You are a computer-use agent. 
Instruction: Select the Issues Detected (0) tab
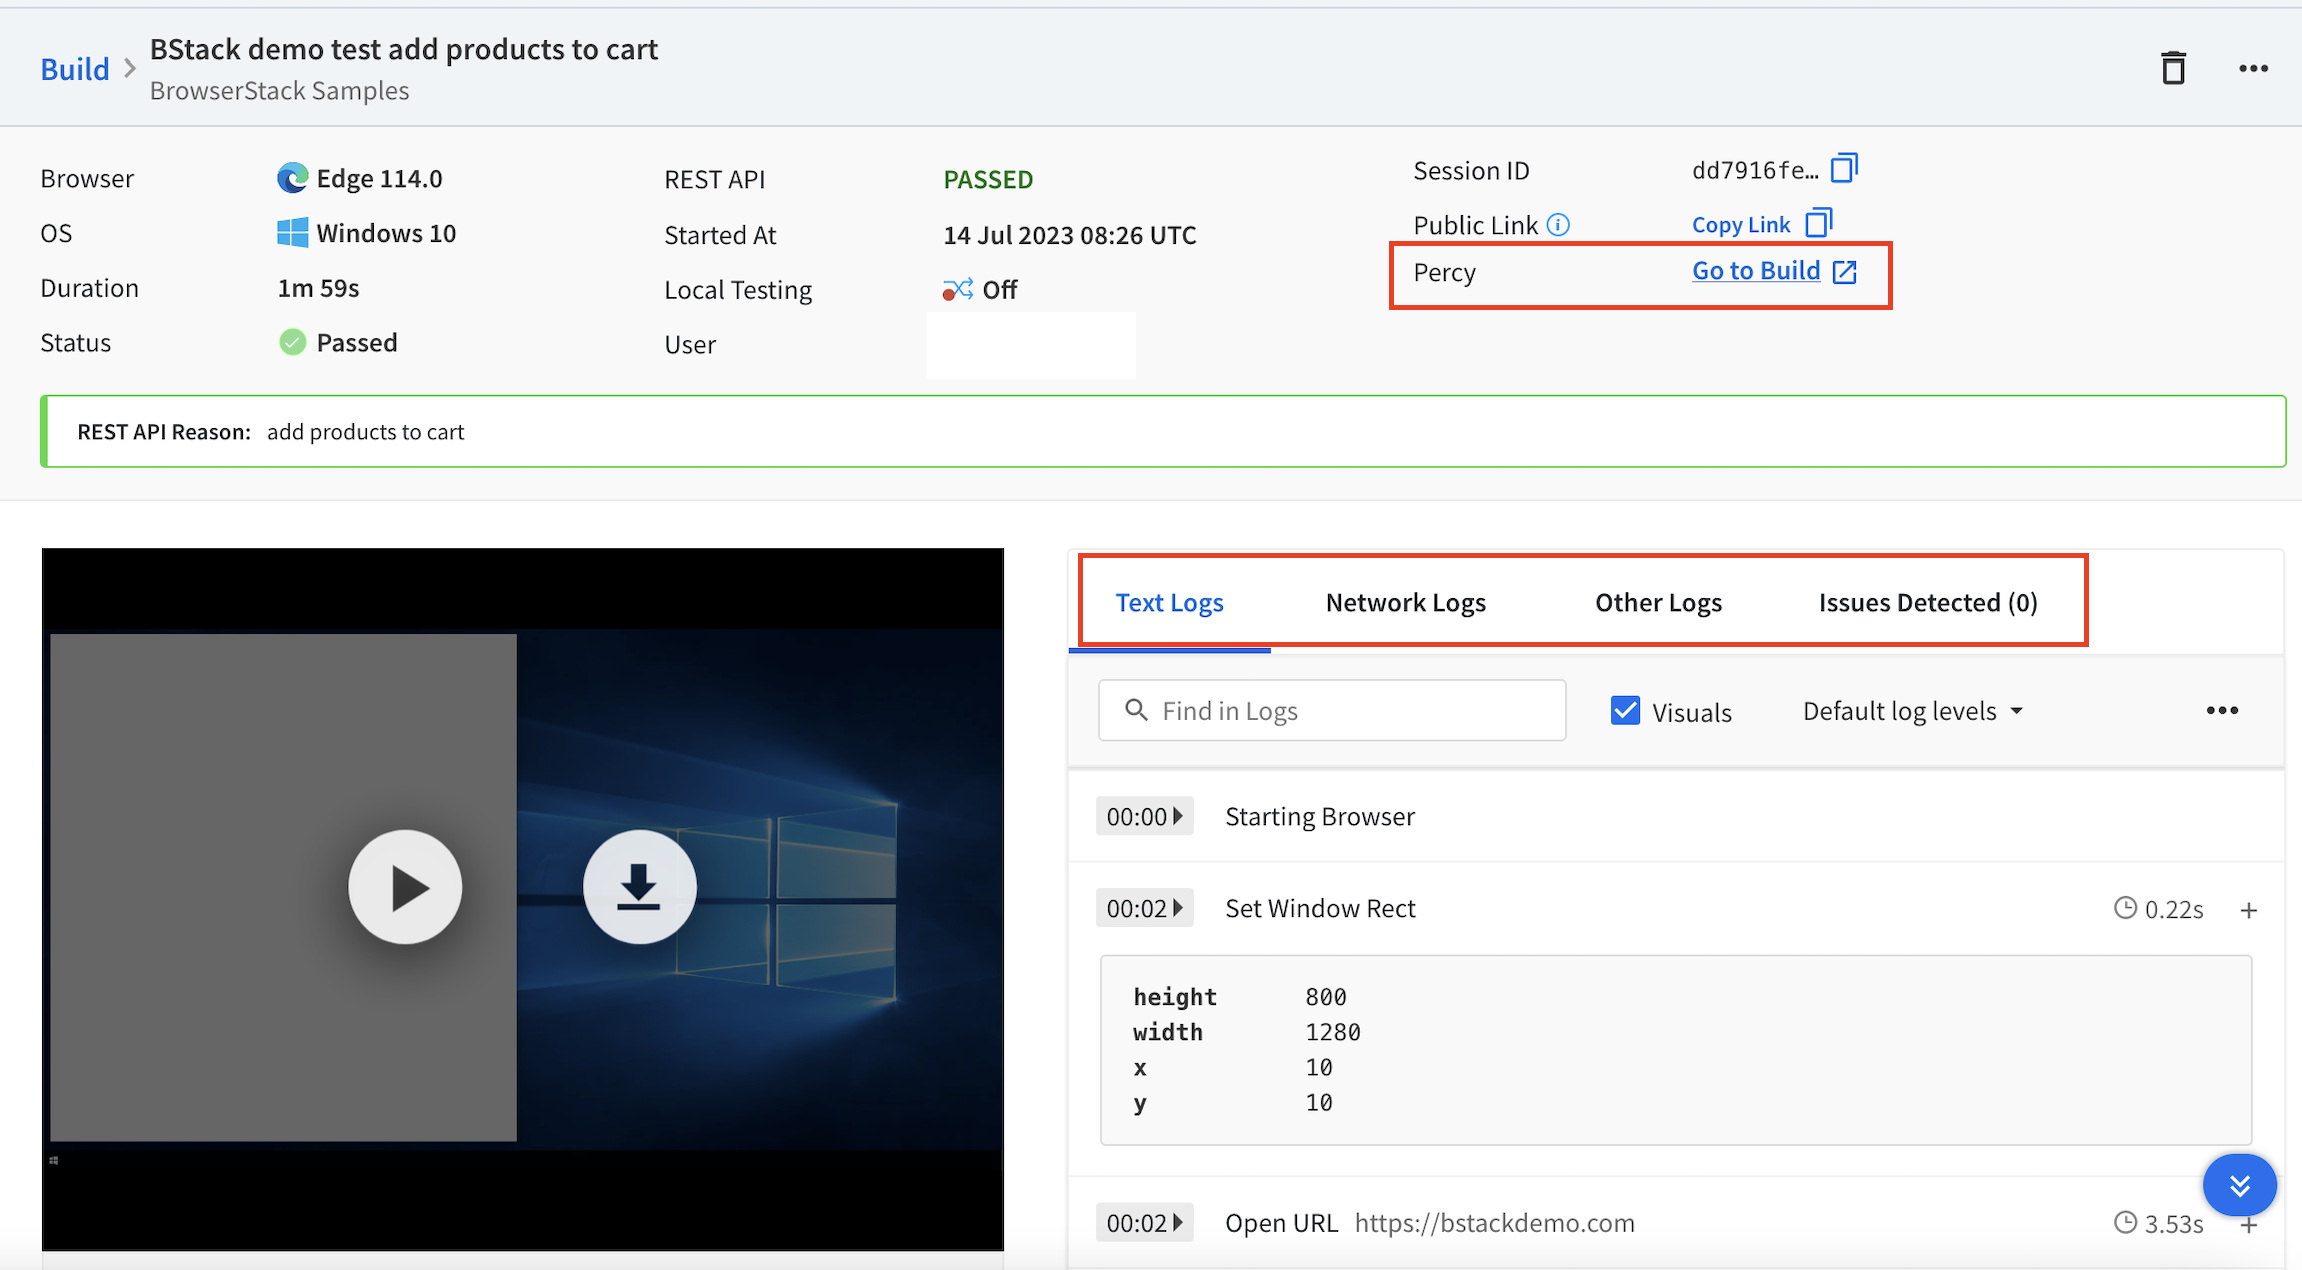[x=1927, y=603]
